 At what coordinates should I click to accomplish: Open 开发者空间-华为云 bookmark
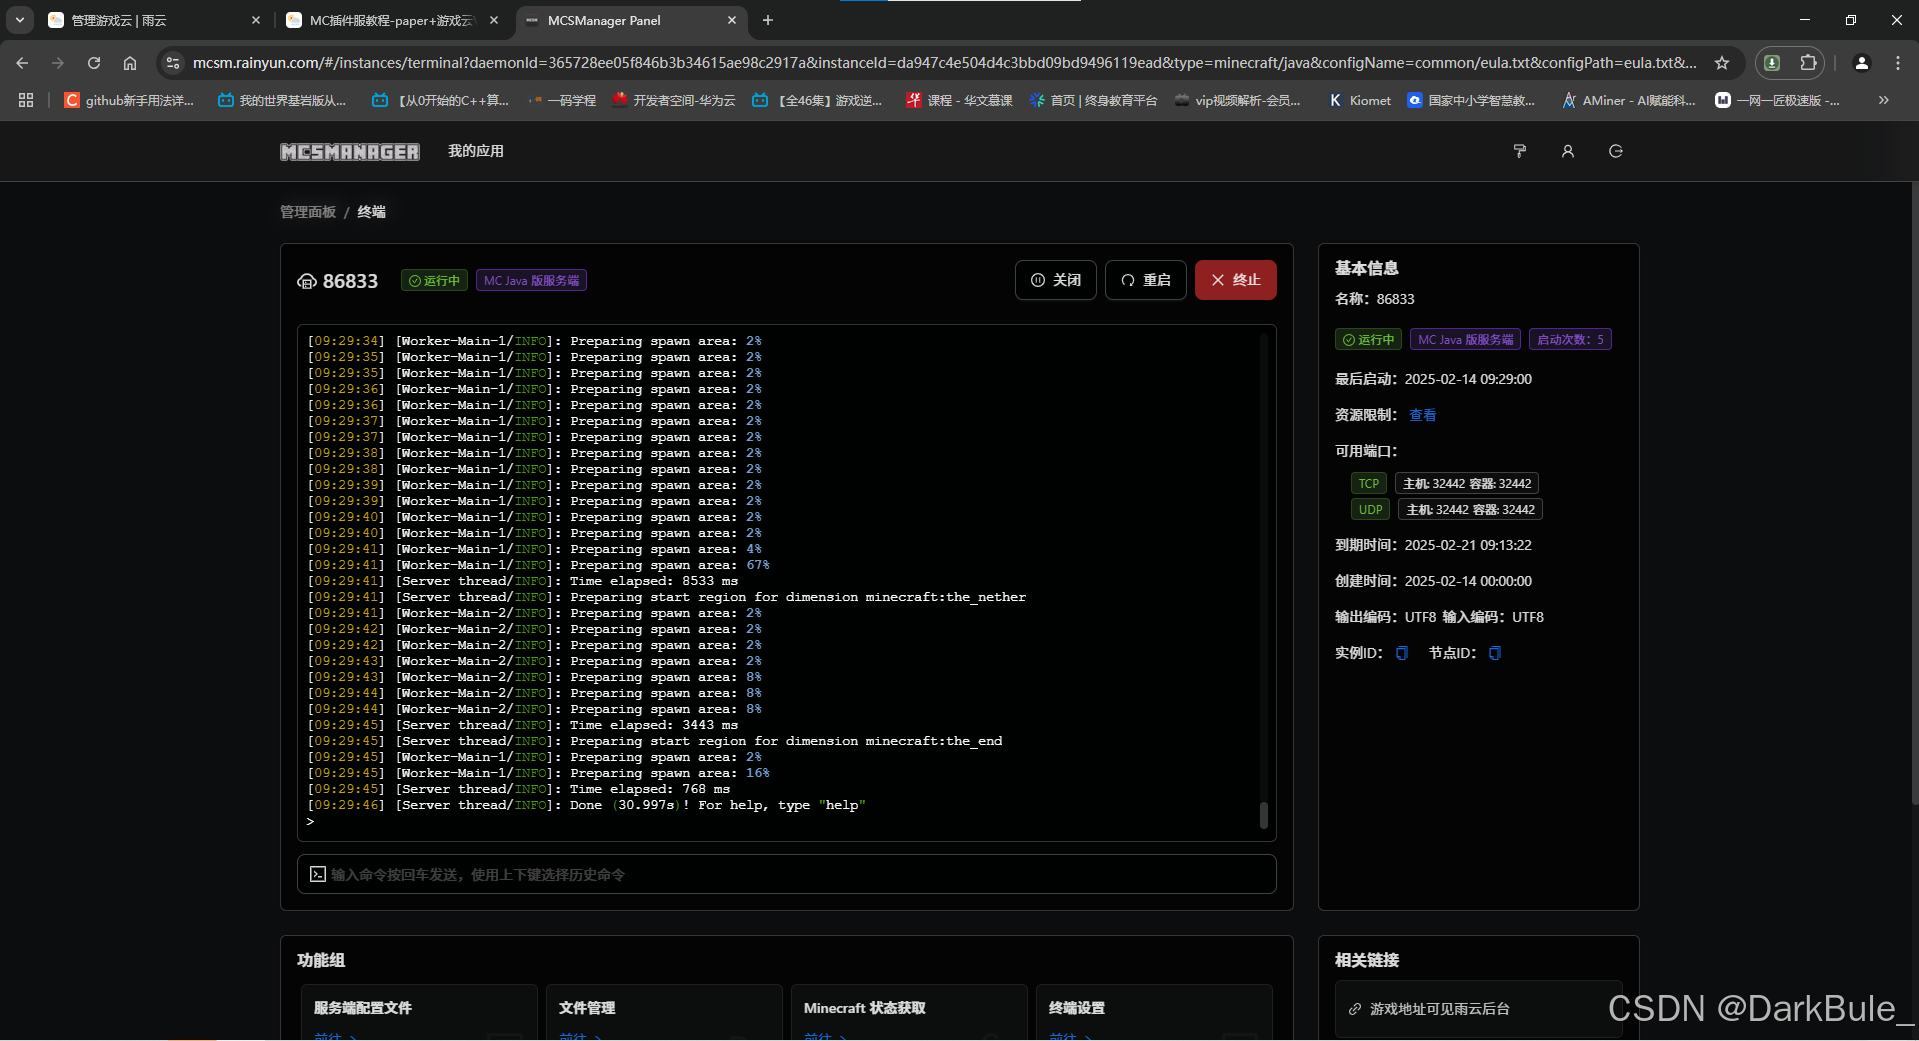tap(673, 100)
